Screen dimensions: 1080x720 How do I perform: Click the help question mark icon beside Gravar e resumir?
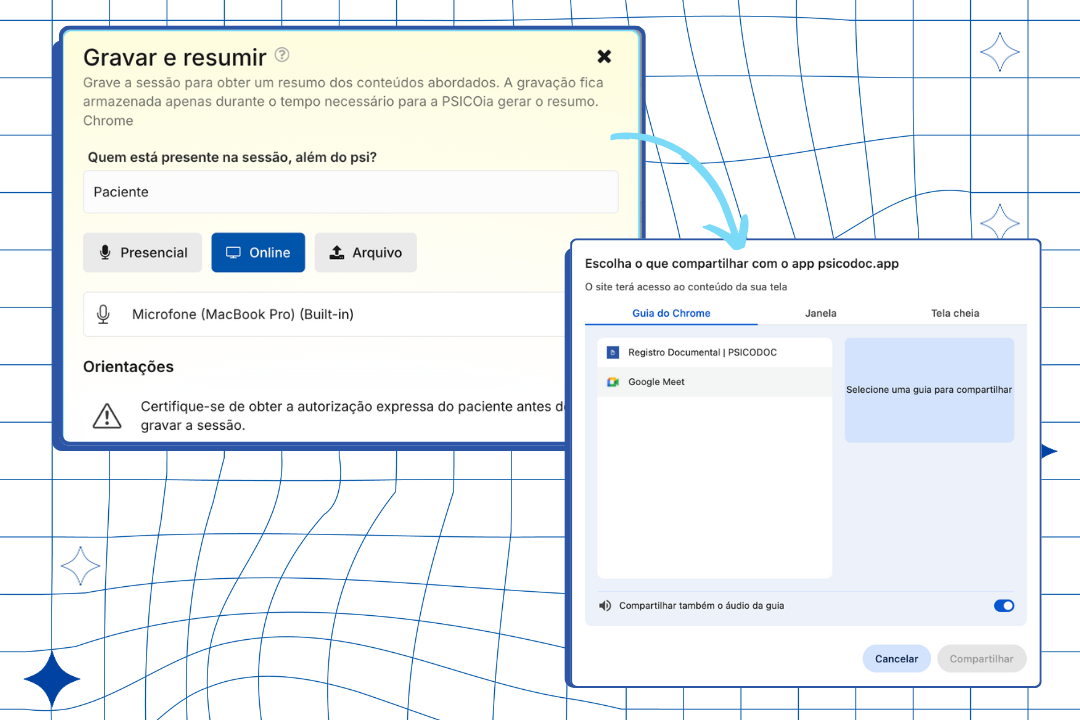tap(283, 55)
